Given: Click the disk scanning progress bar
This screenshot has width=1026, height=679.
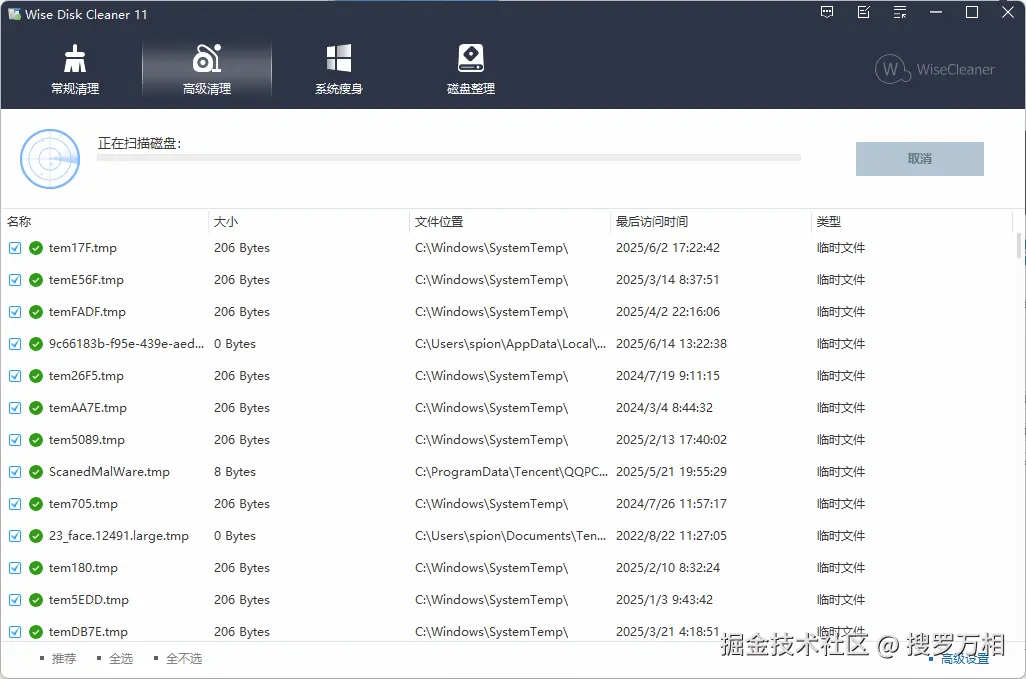Looking at the screenshot, I should [x=449, y=158].
